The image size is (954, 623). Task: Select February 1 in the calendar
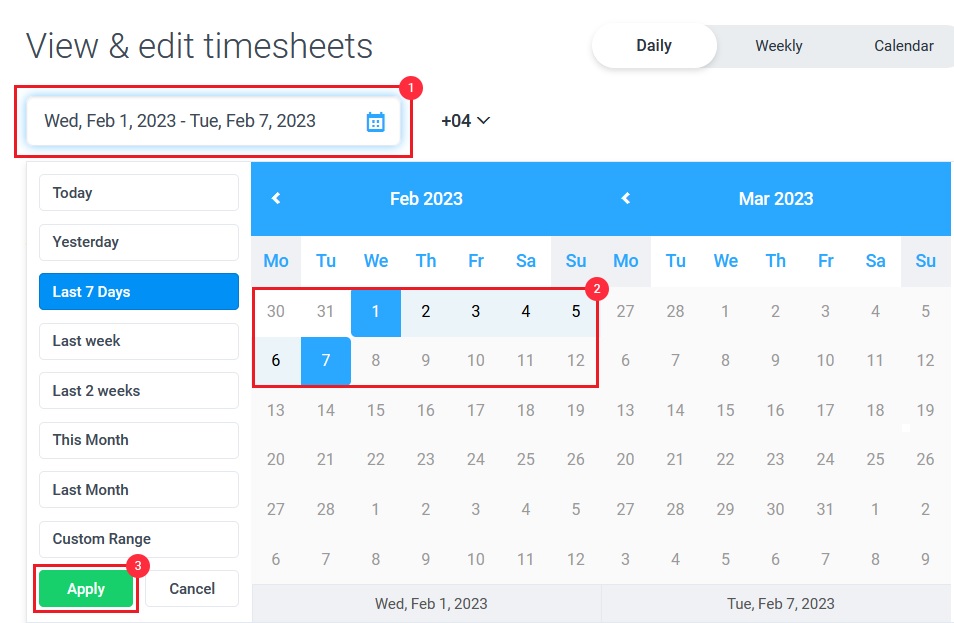tap(375, 312)
